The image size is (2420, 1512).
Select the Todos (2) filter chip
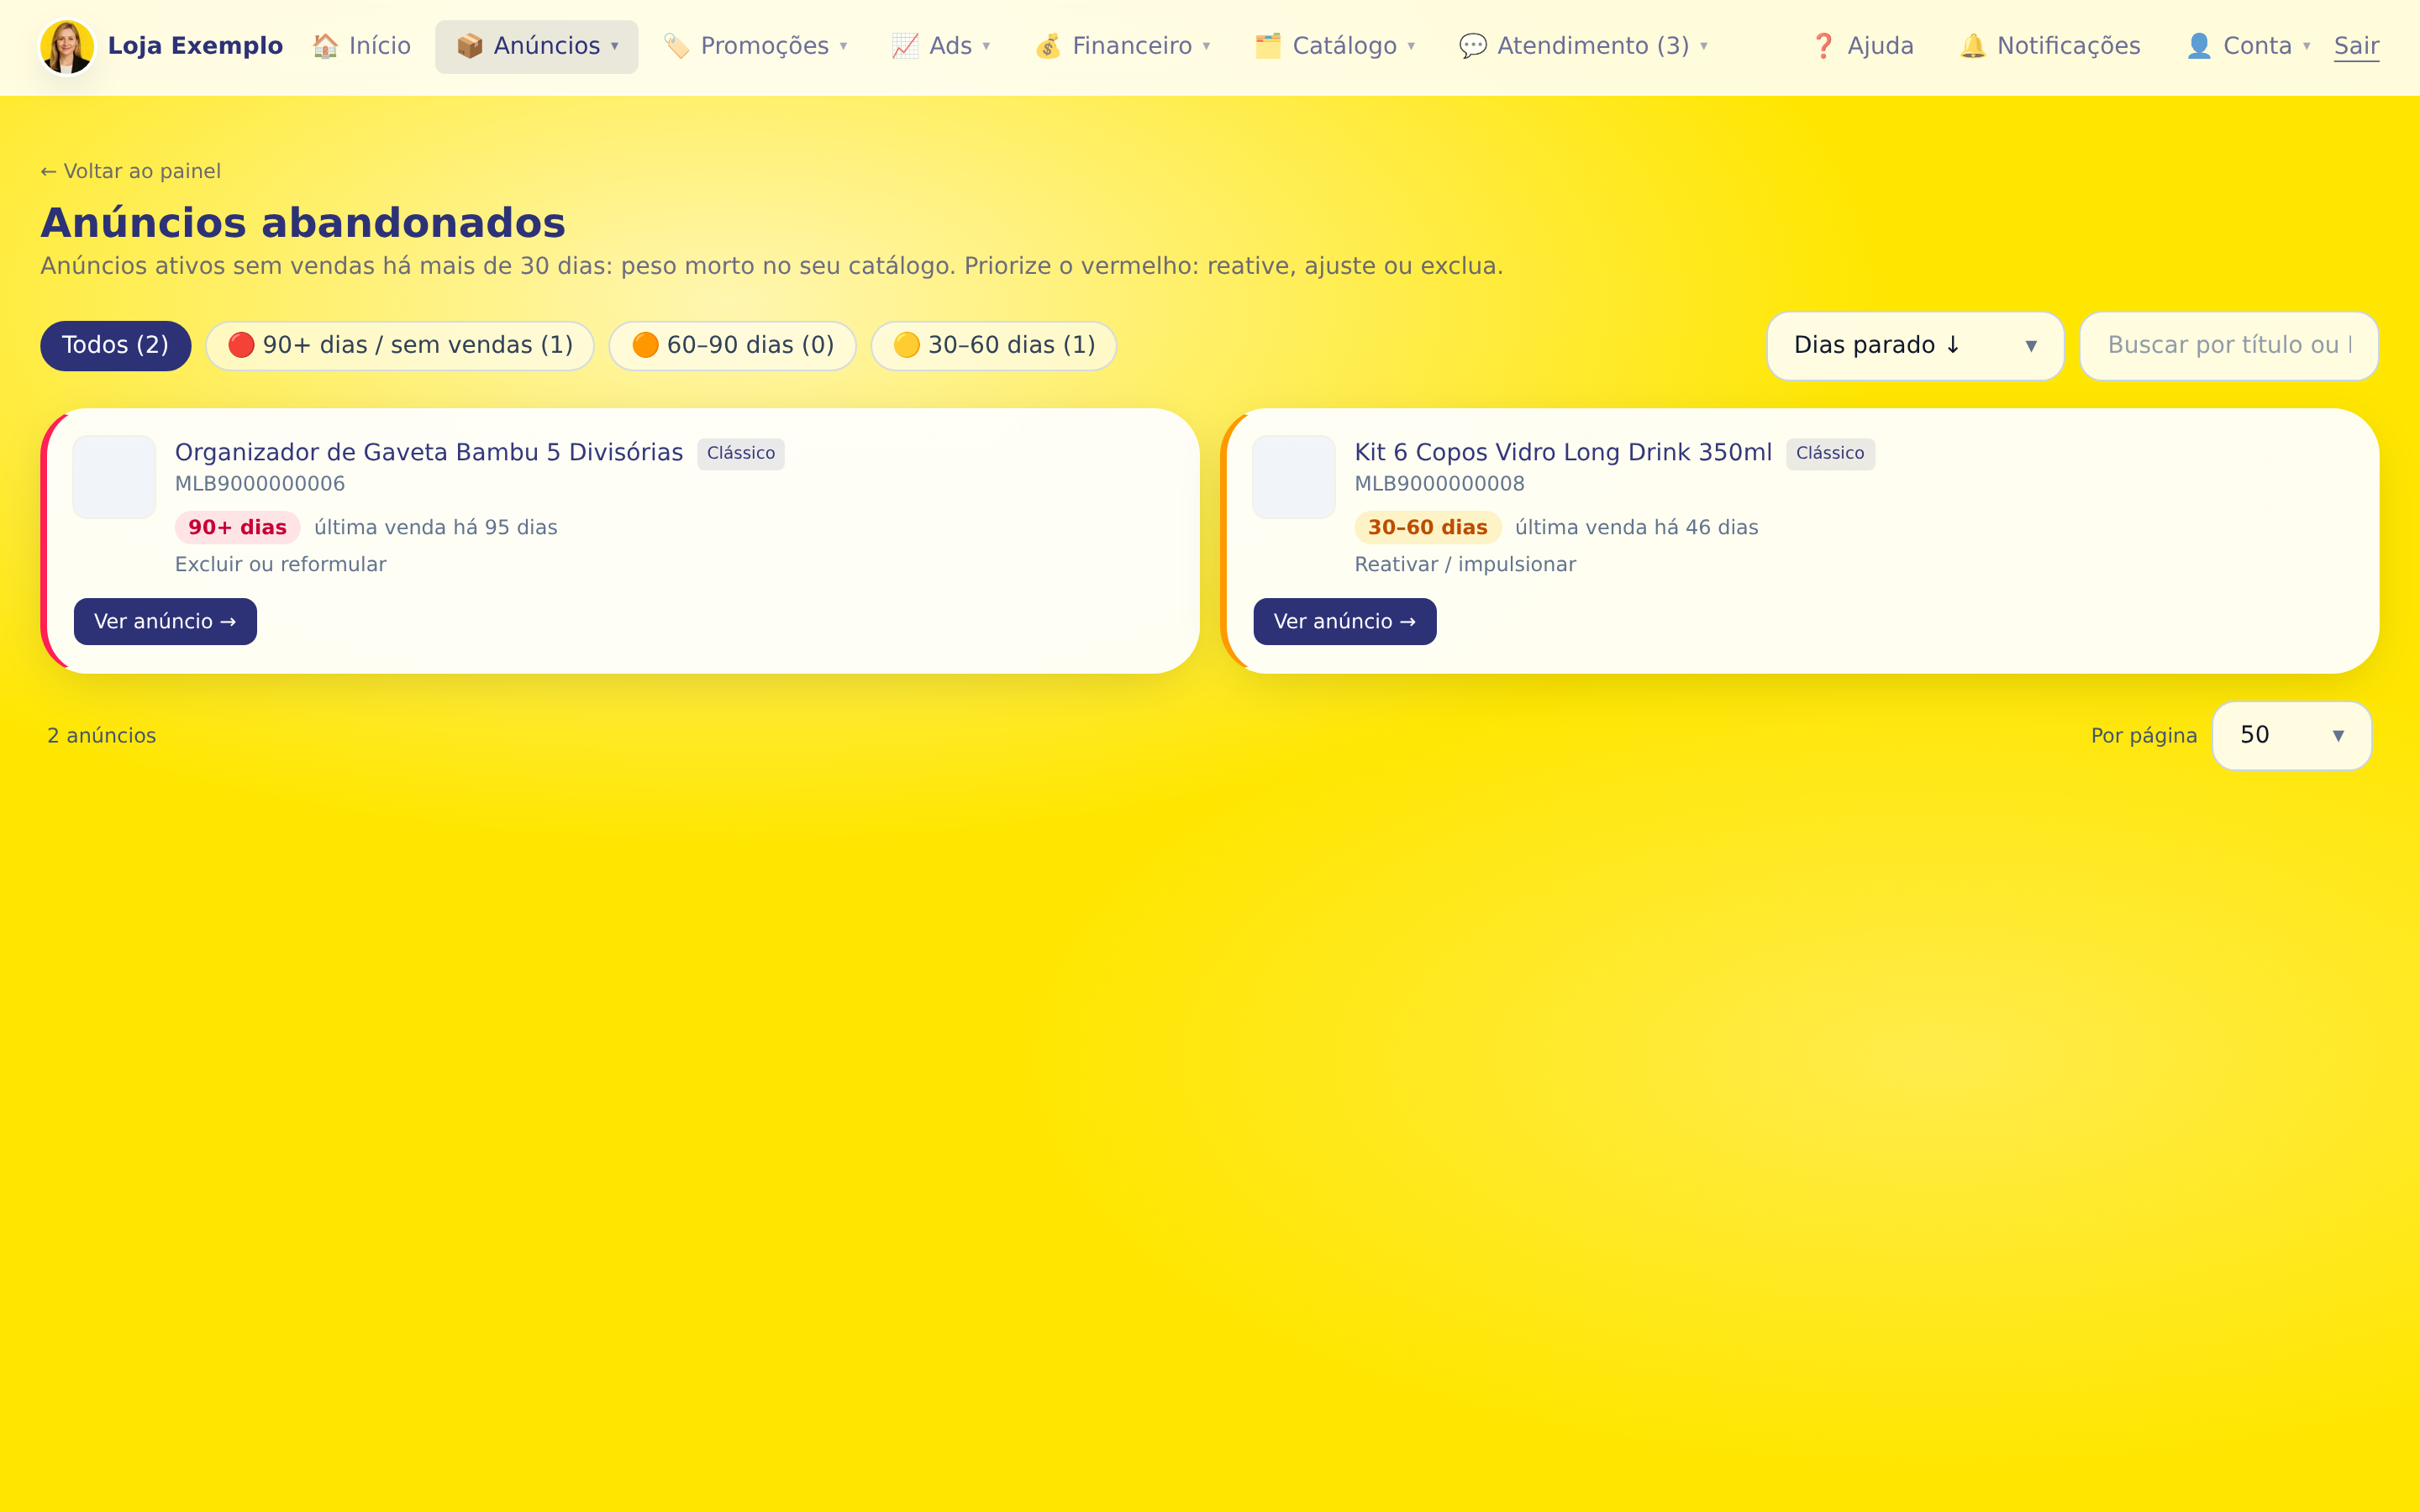115,346
